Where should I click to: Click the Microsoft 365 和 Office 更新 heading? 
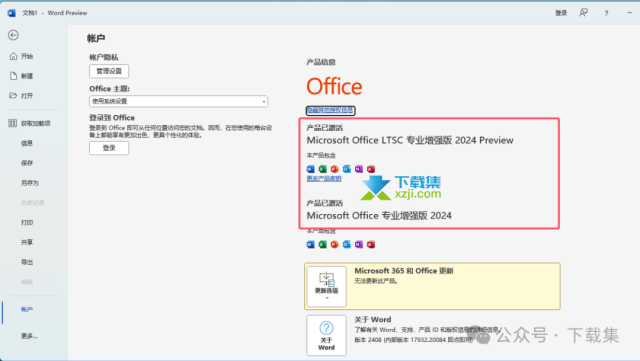[x=404, y=271]
